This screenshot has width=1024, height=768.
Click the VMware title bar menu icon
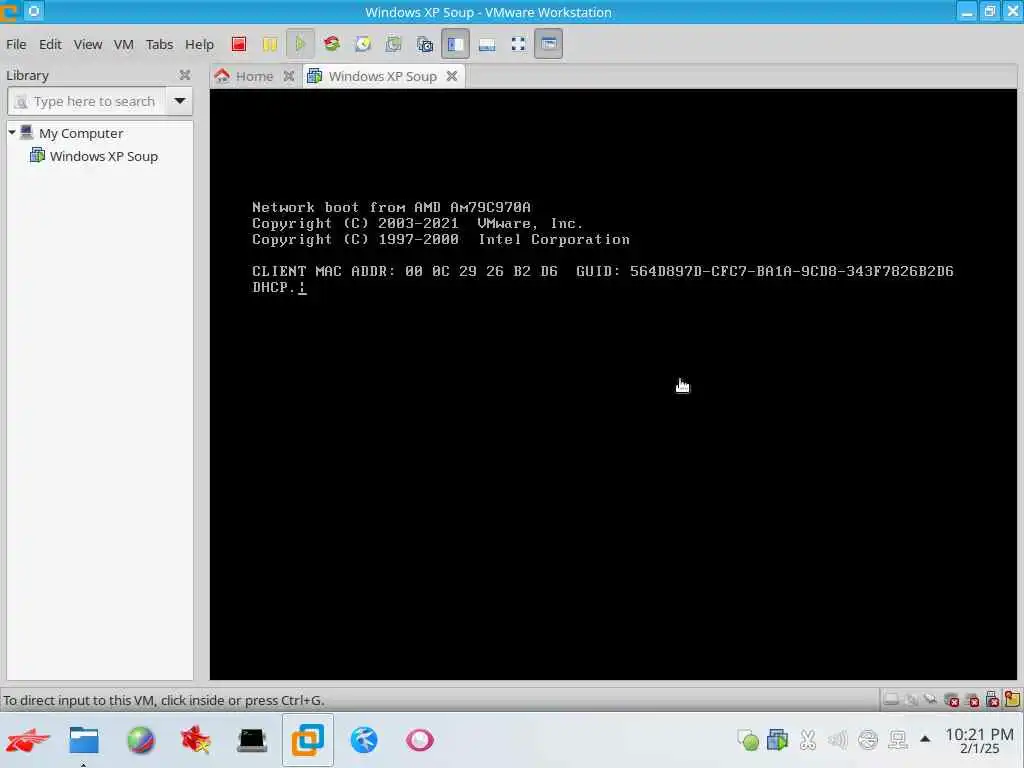8,12
